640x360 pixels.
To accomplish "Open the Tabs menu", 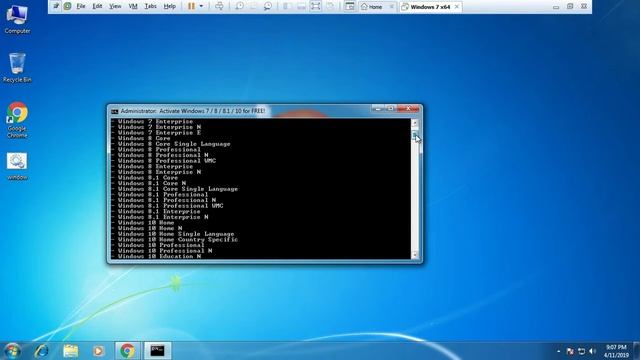I will tap(151, 6).
